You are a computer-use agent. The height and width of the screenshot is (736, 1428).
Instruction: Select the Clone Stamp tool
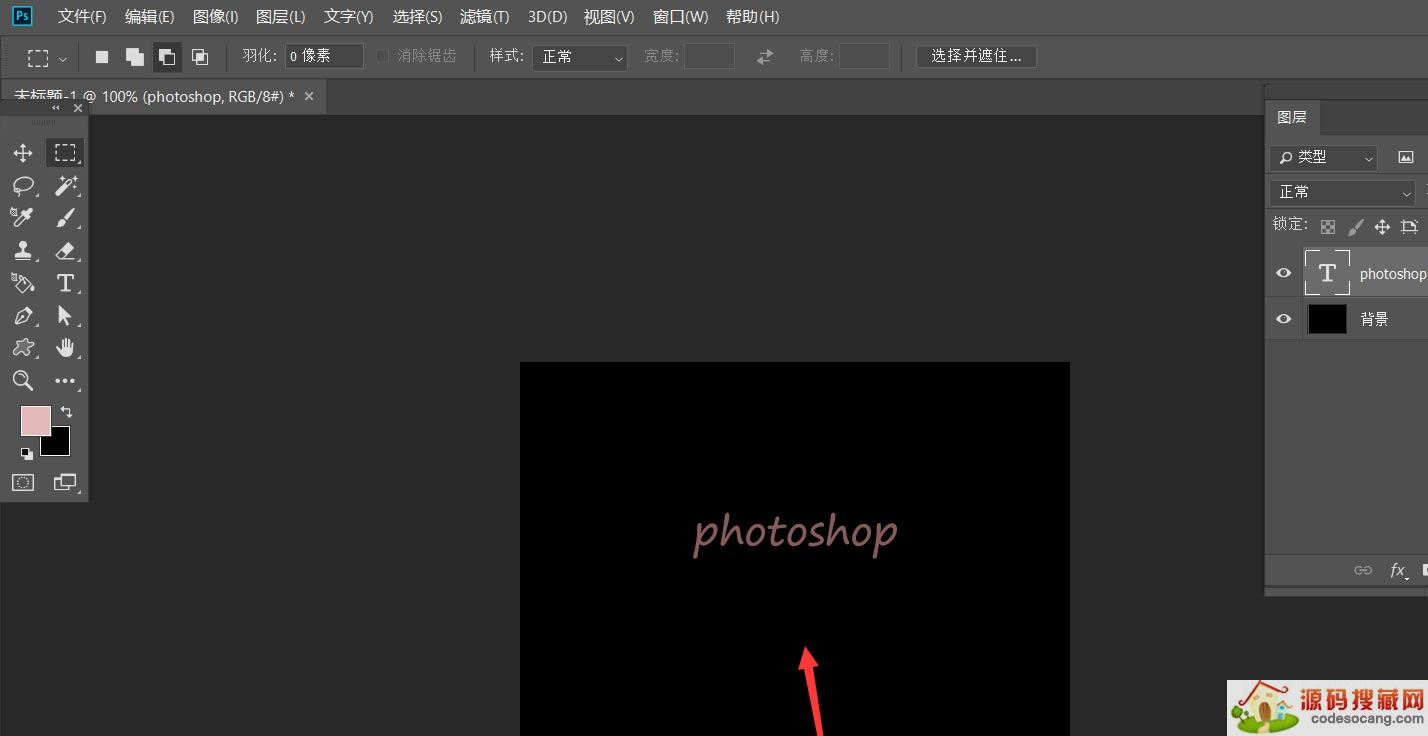(x=23, y=251)
